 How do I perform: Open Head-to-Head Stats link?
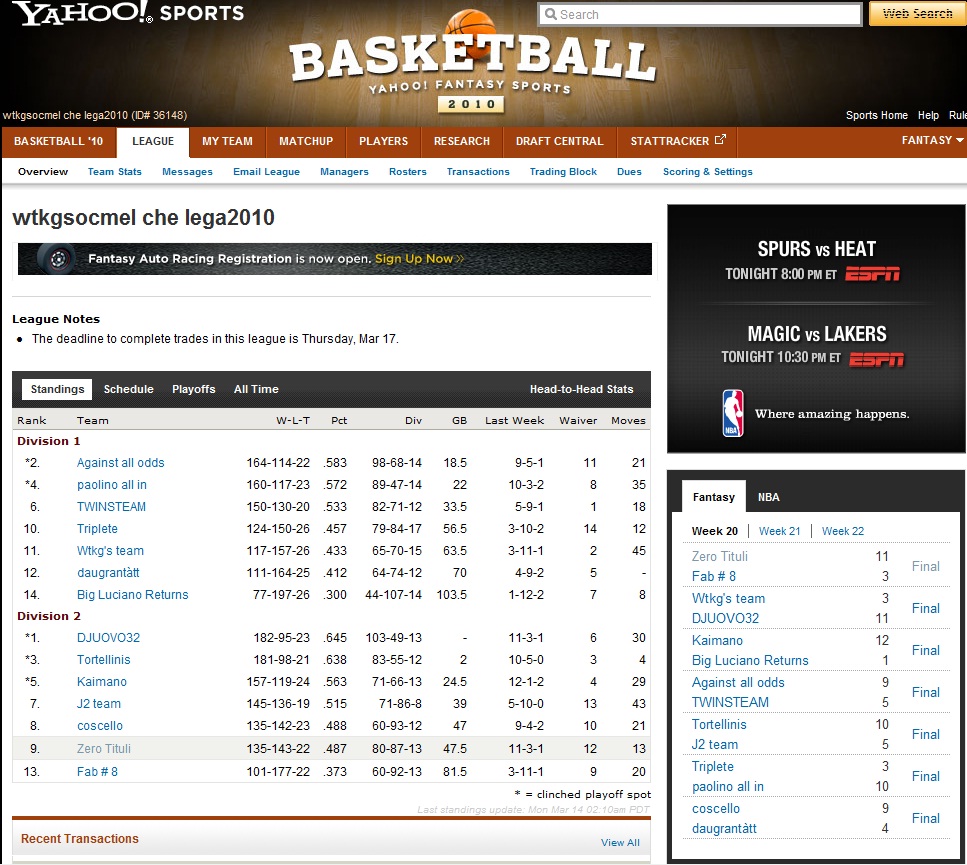(x=581, y=389)
